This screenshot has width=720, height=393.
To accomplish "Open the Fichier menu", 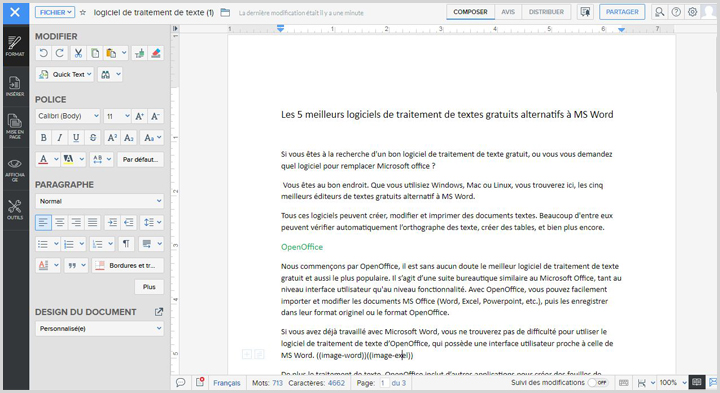I will coord(55,12).
